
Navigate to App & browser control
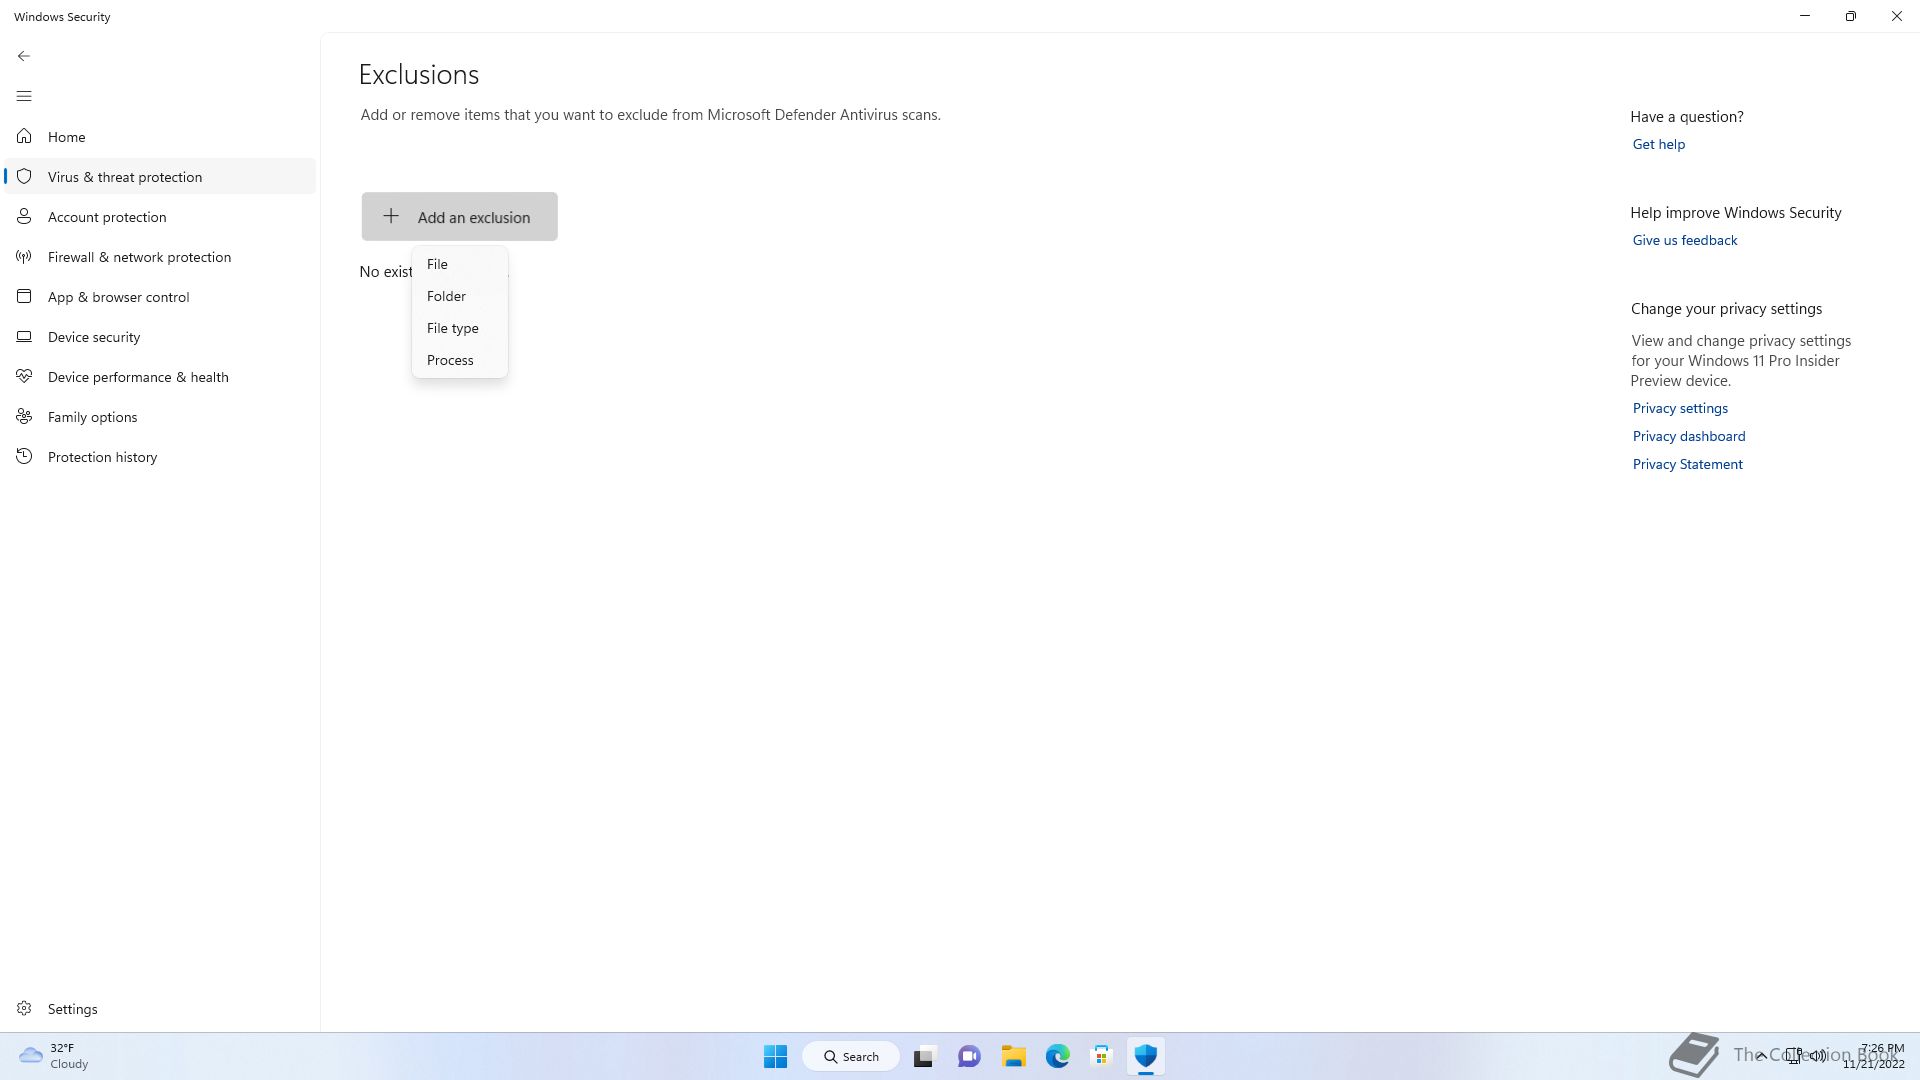[x=160, y=297]
